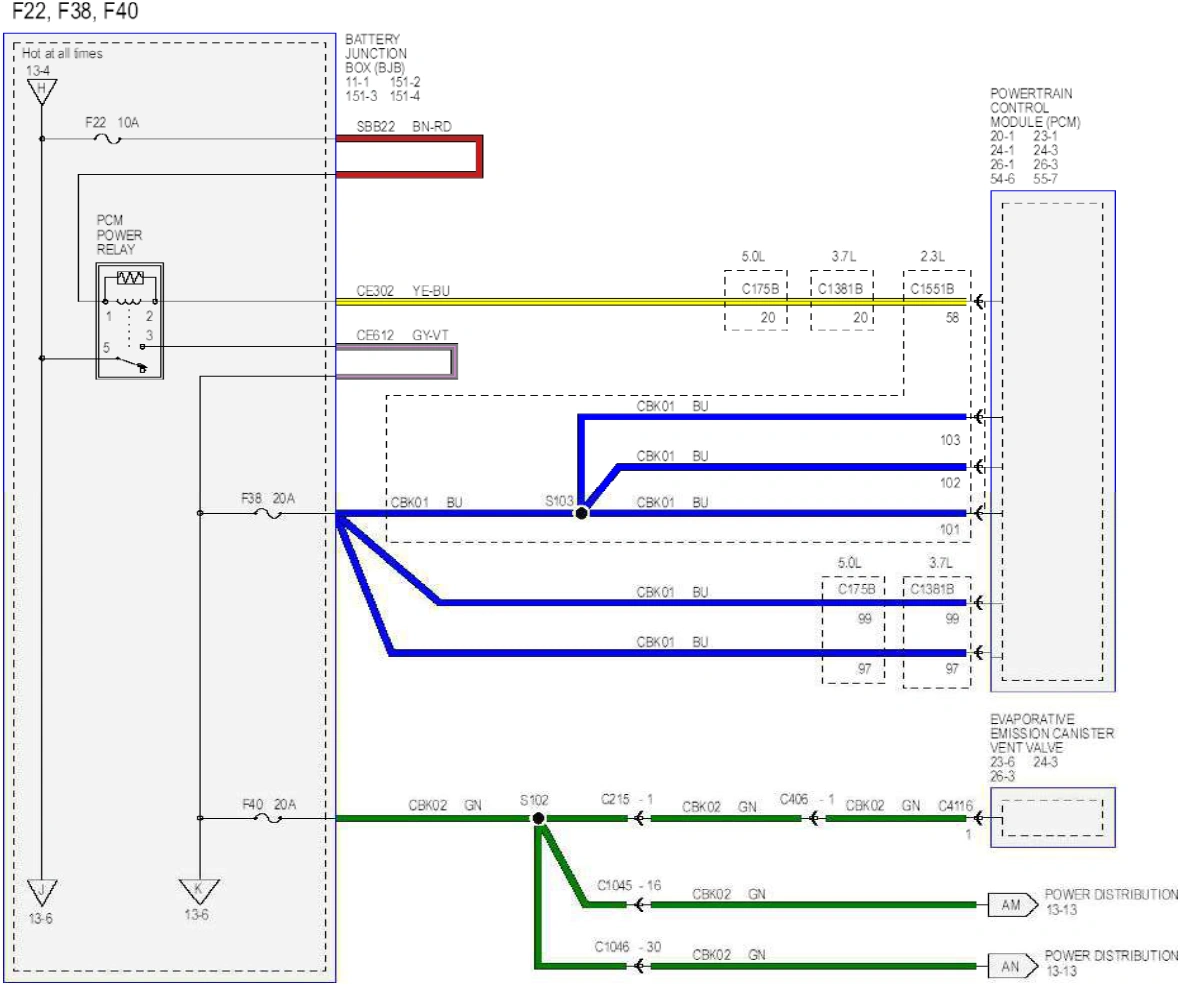
Task: Click pin number 101 at the PCM
Action: 950,529
